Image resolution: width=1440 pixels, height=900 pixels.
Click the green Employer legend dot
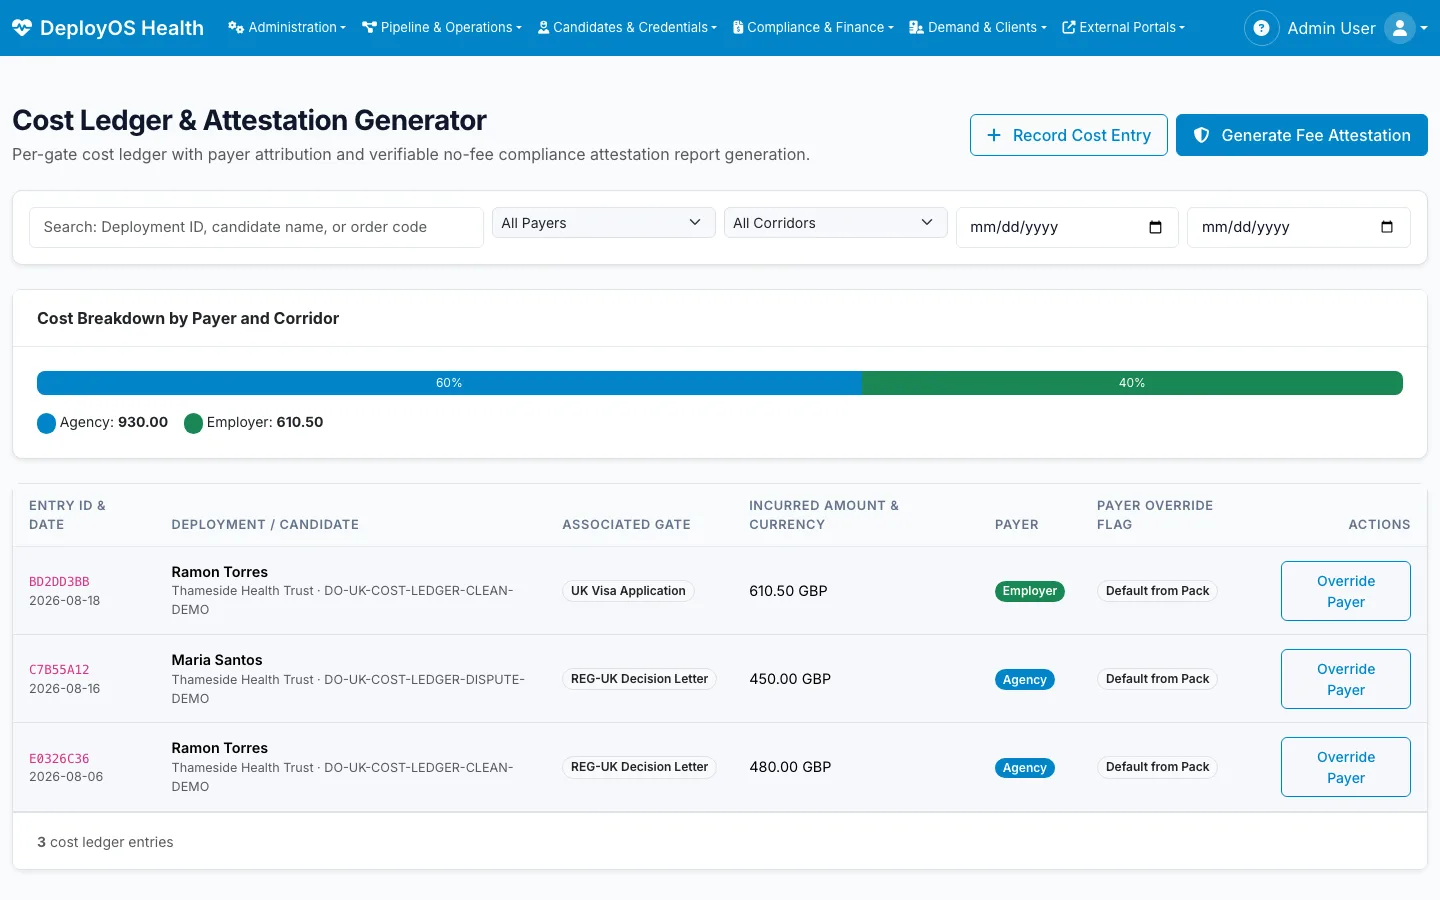[x=193, y=423]
